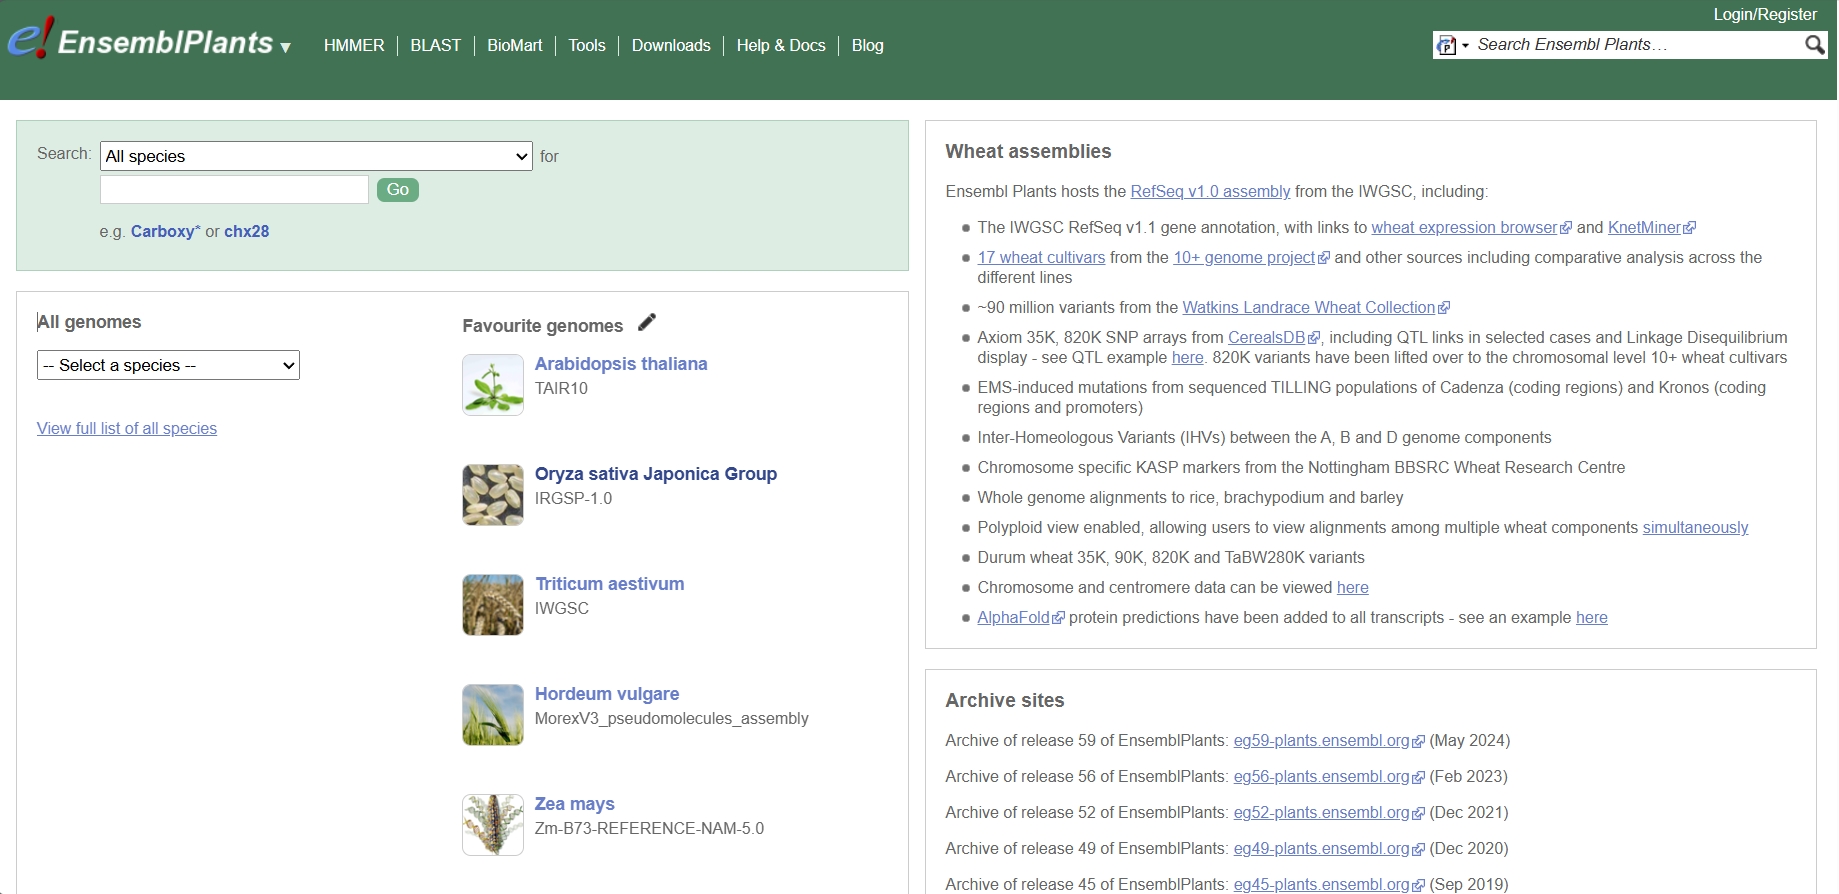Go to BioMart in the navigation bar
Viewport: 1839px width, 894px height.
point(515,45)
